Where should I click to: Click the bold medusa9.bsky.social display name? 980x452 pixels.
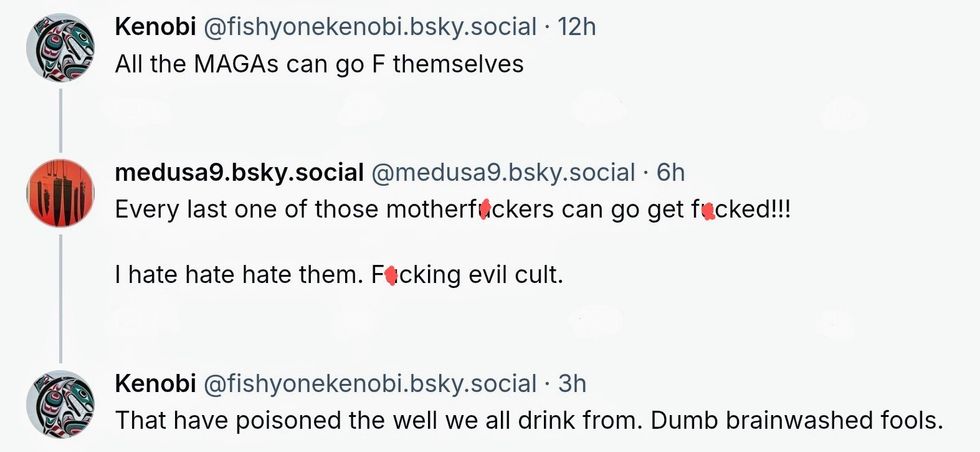tap(239, 173)
